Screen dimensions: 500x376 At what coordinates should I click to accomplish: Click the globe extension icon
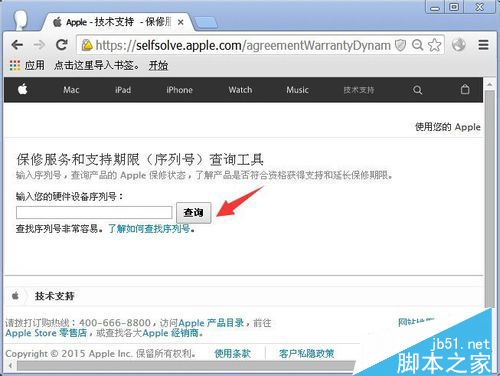coord(459,45)
